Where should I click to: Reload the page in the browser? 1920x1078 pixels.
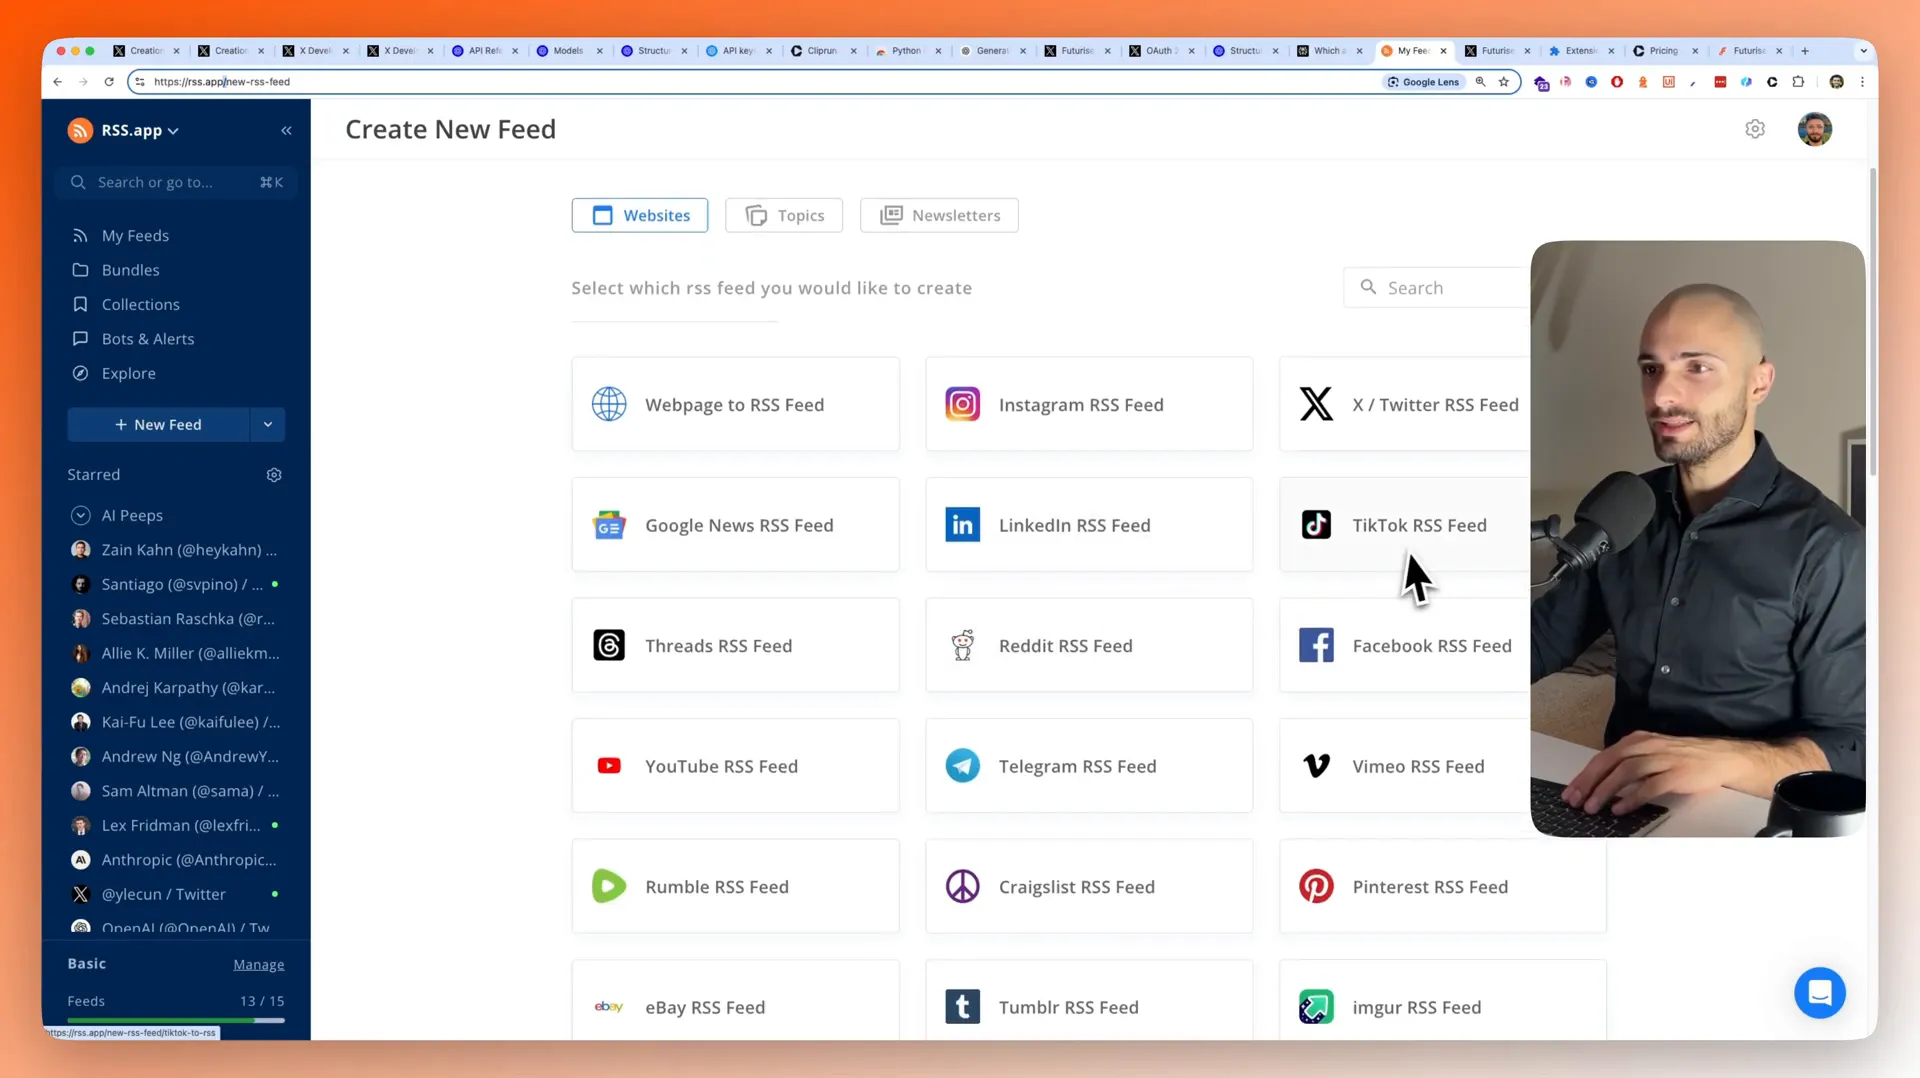[109, 82]
